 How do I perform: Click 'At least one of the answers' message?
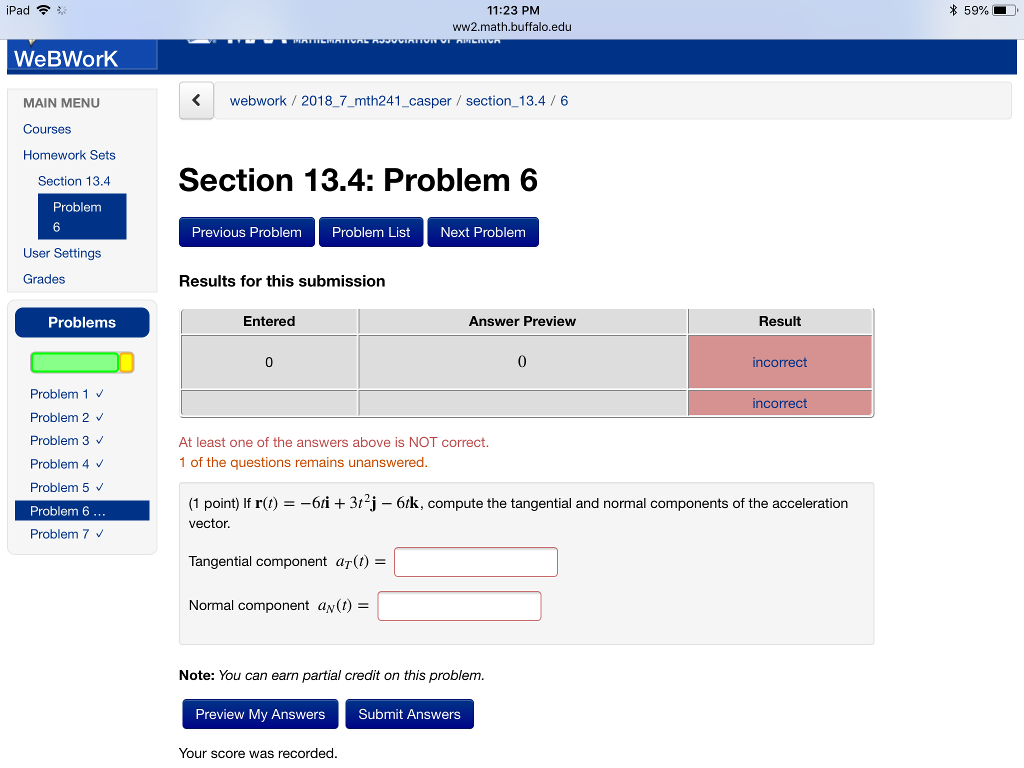[334, 442]
